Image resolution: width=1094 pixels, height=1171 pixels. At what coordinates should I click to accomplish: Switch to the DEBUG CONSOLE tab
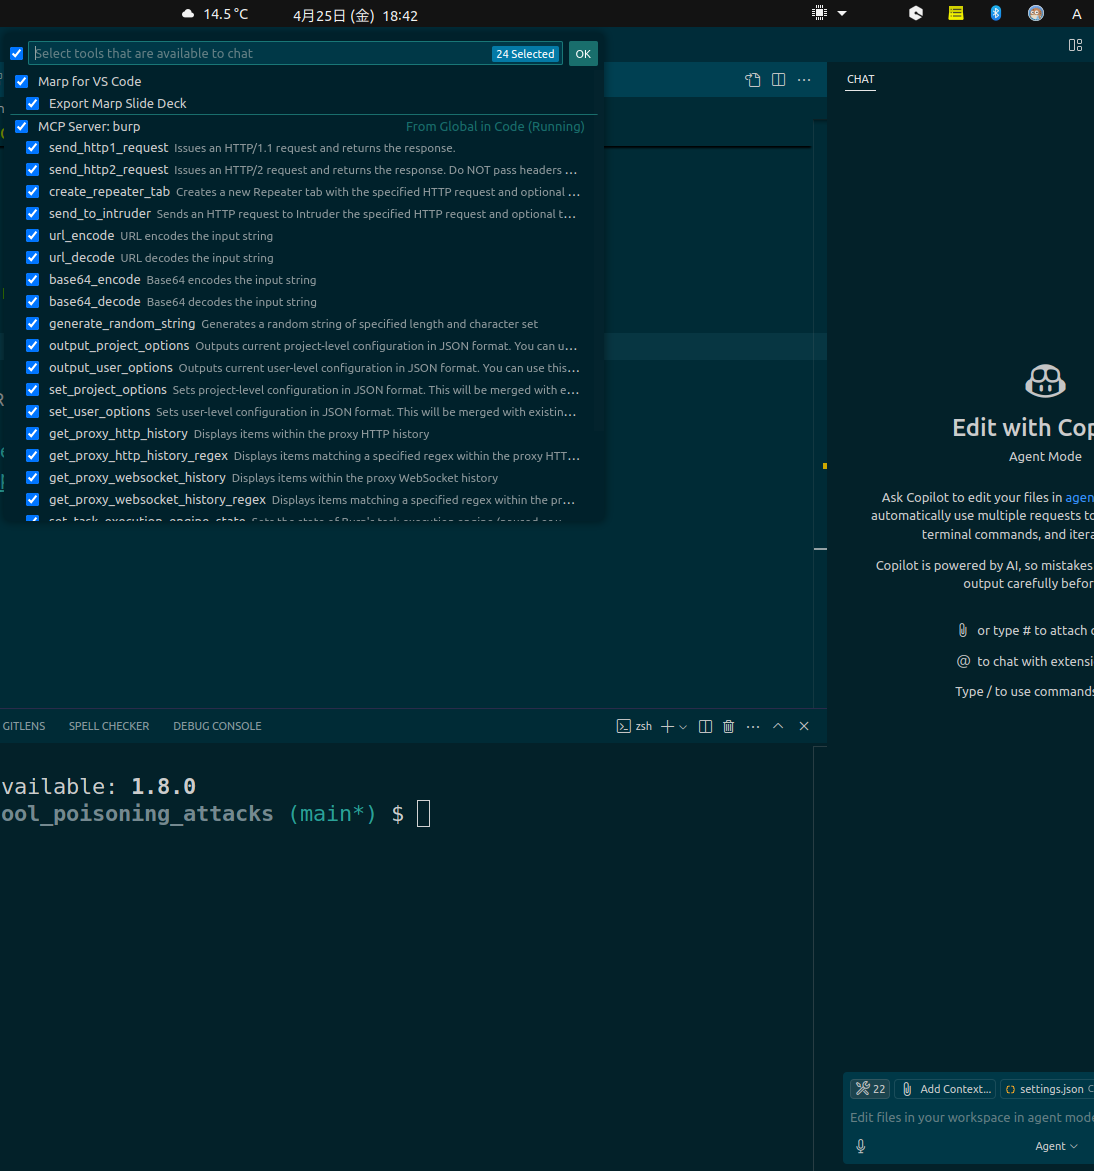point(217,726)
